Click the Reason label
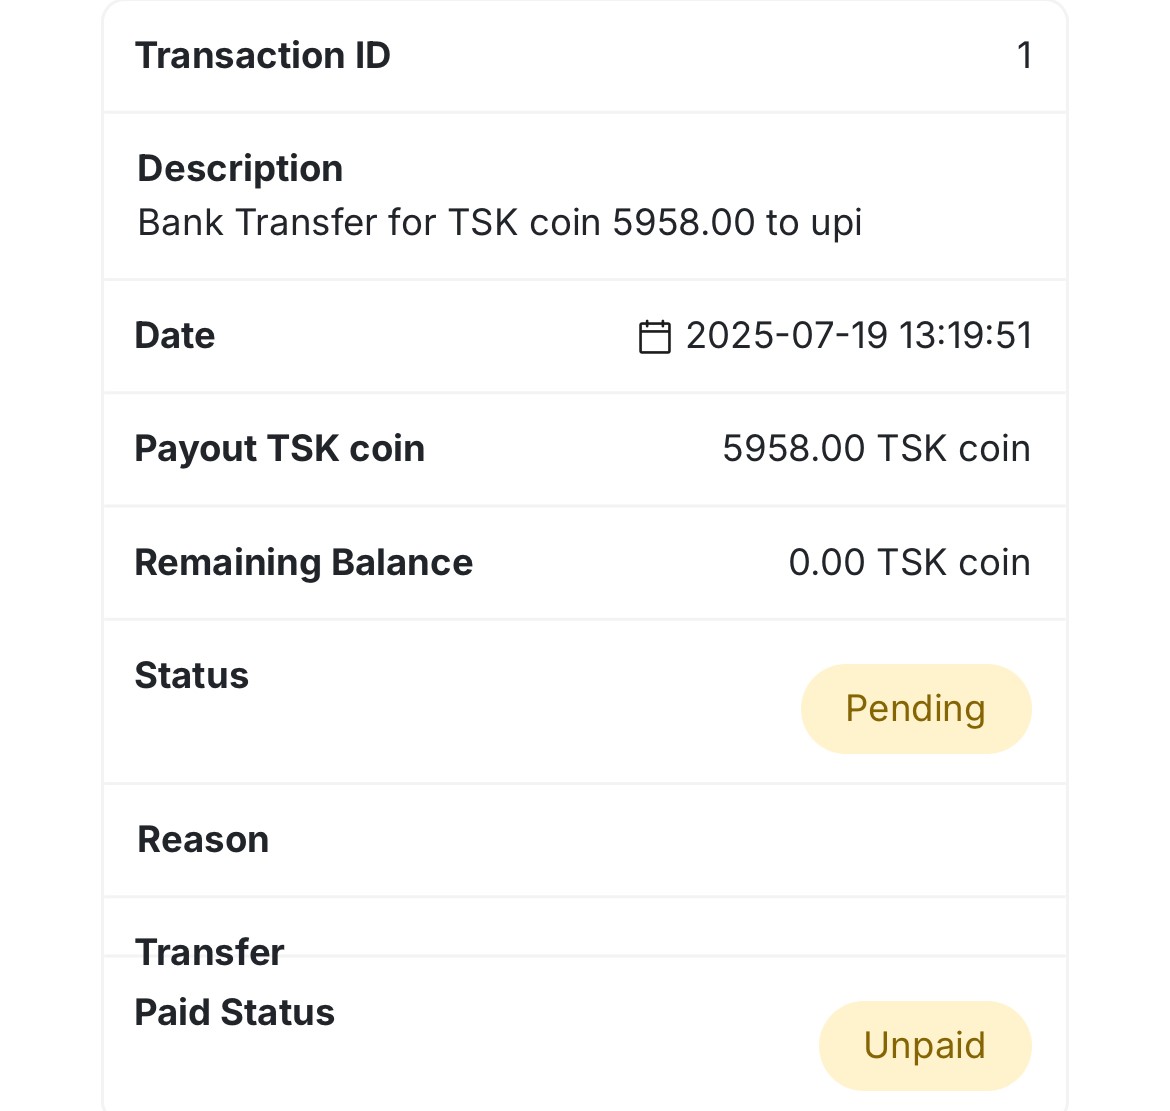Viewport: 1170px width, 1111px height. pyautogui.click(x=203, y=840)
